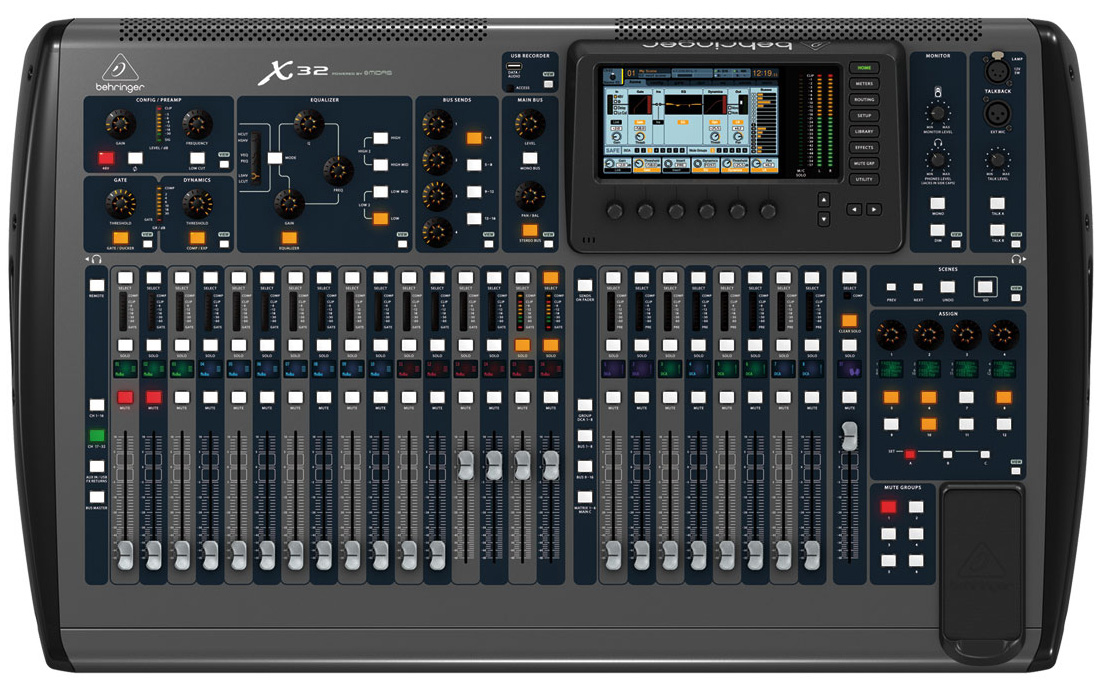The height and width of the screenshot is (700, 1100).
Task: Enable the Low Cut button
Action: [197, 159]
